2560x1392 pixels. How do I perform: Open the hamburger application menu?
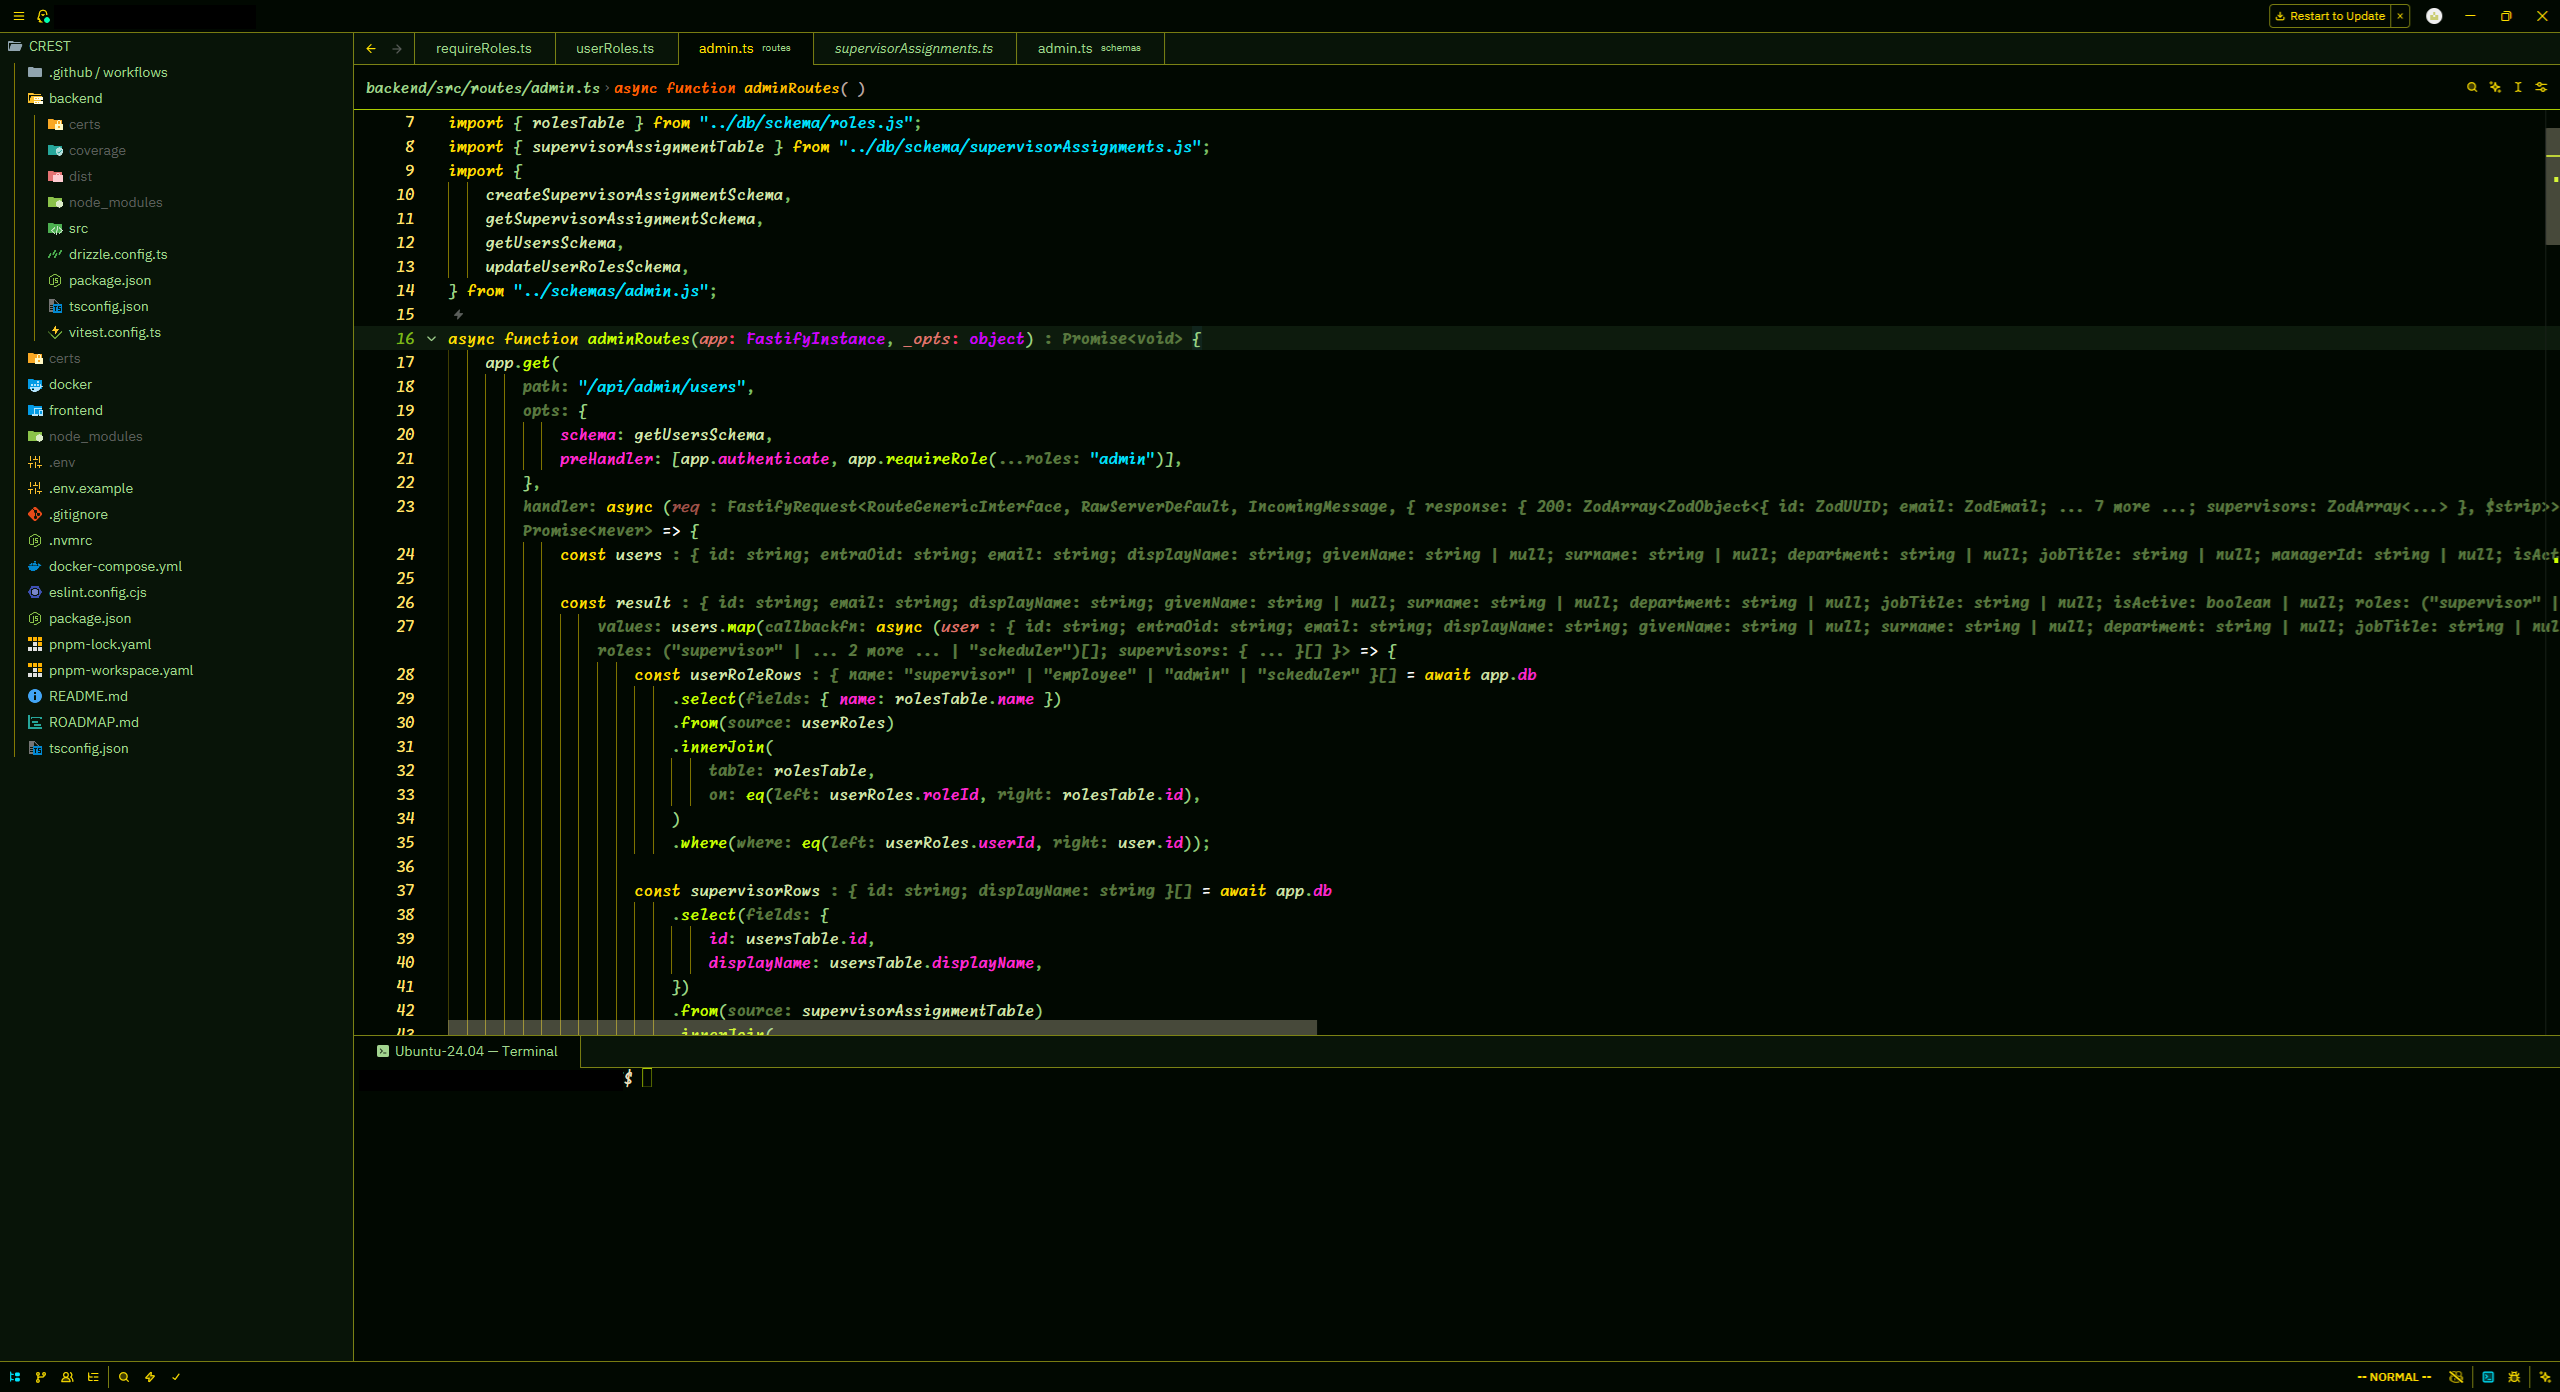tap(18, 16)
